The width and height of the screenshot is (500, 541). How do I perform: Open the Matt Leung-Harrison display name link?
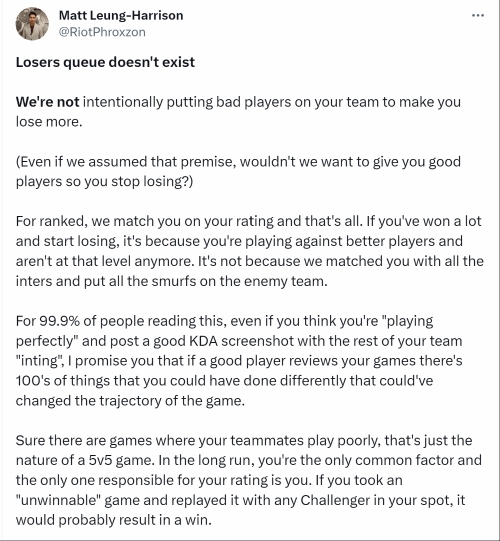pos(121,16)
